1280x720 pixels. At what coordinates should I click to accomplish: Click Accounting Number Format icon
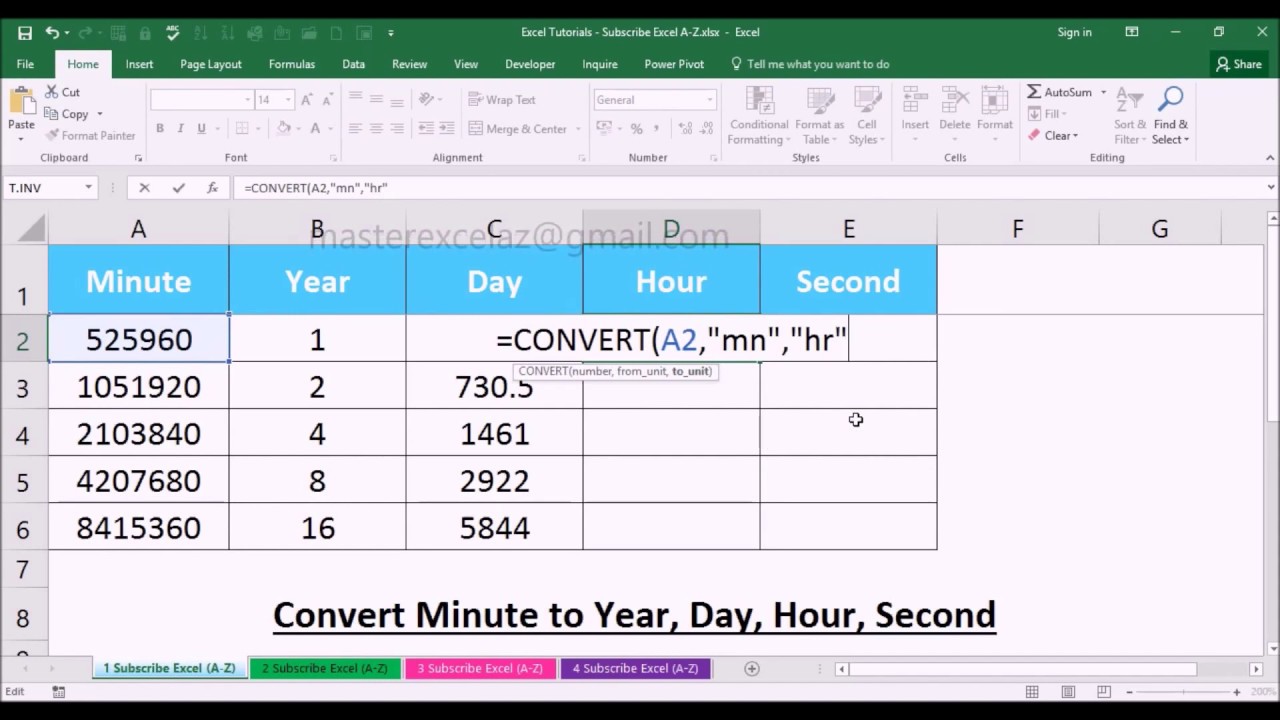(x=603, y=128)
